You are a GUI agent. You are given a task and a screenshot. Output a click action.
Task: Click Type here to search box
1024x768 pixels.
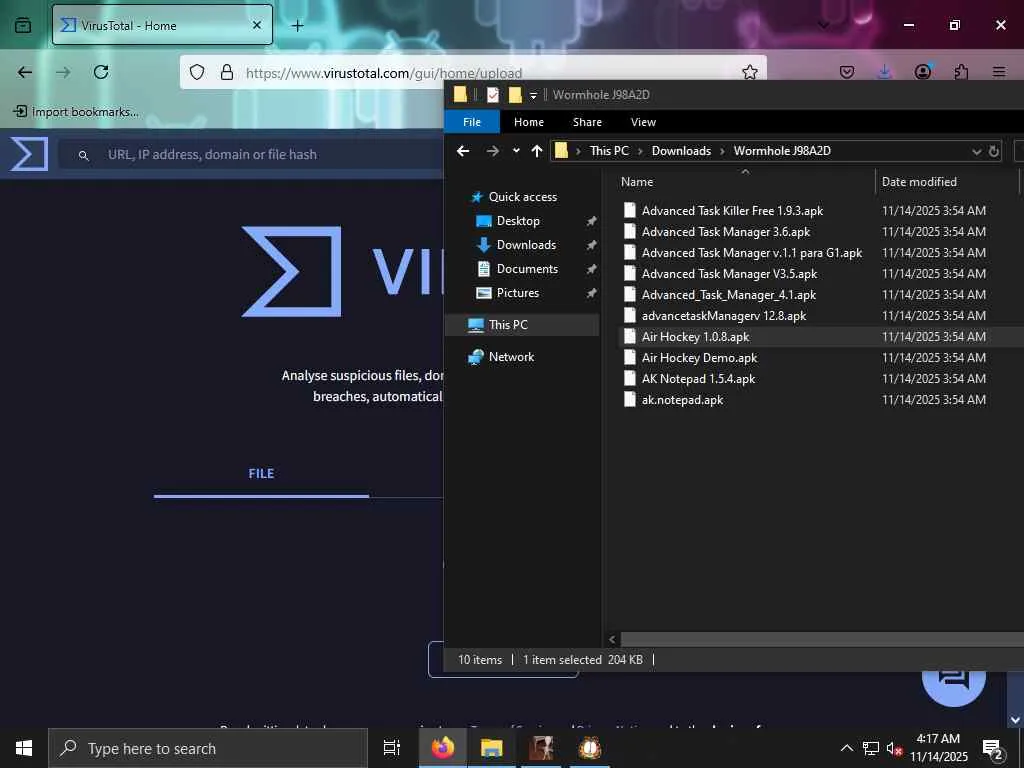(208, 748)
